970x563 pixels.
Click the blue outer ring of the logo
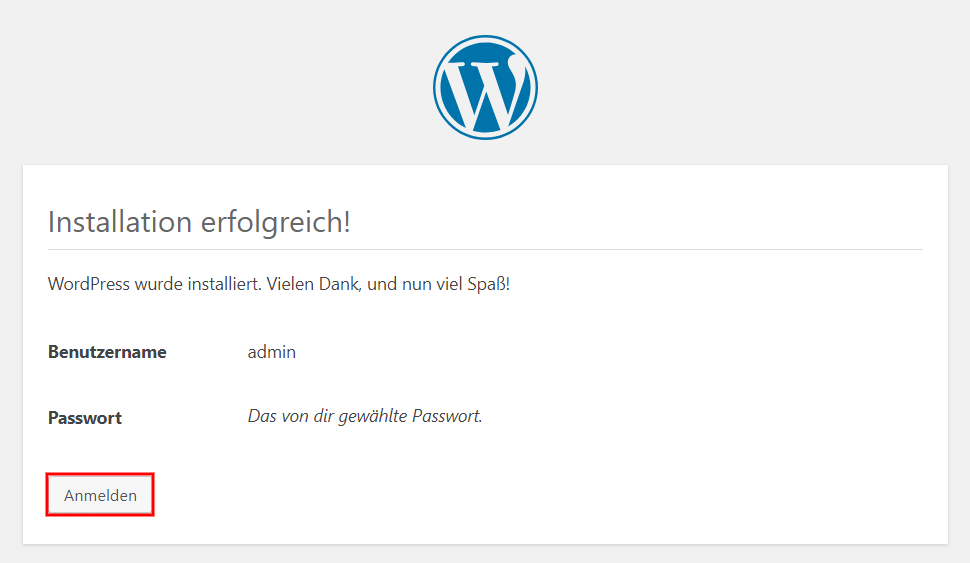485,39
